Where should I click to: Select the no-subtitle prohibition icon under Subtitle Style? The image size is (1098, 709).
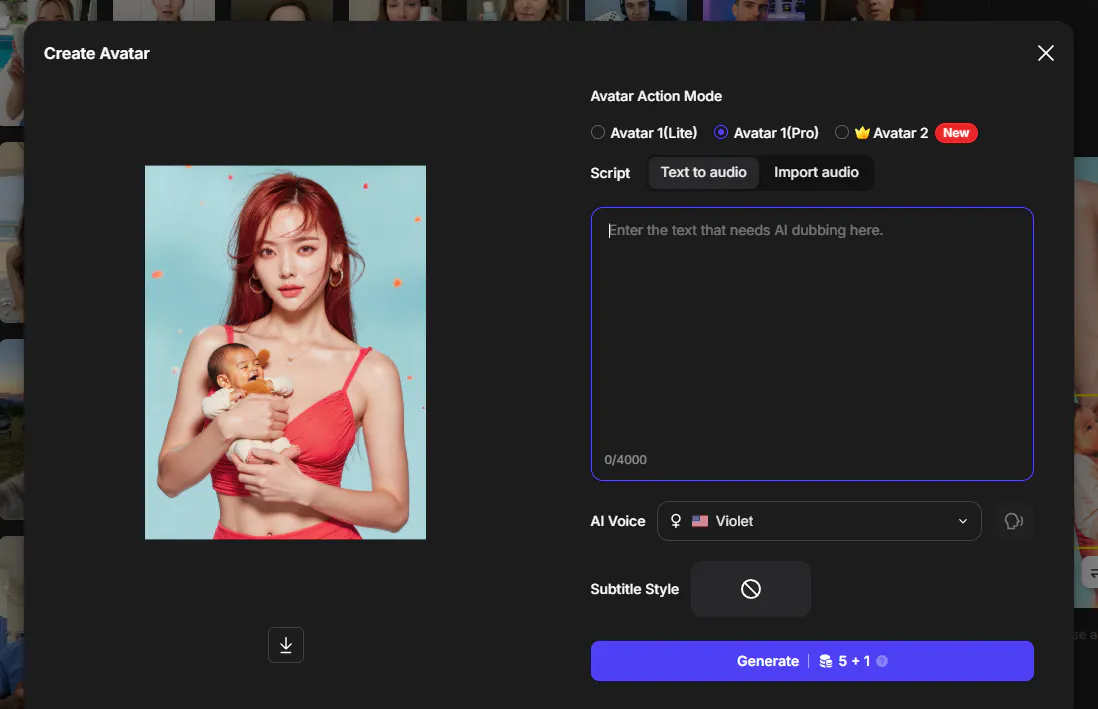pyautogui.click(x=751, y=589)
